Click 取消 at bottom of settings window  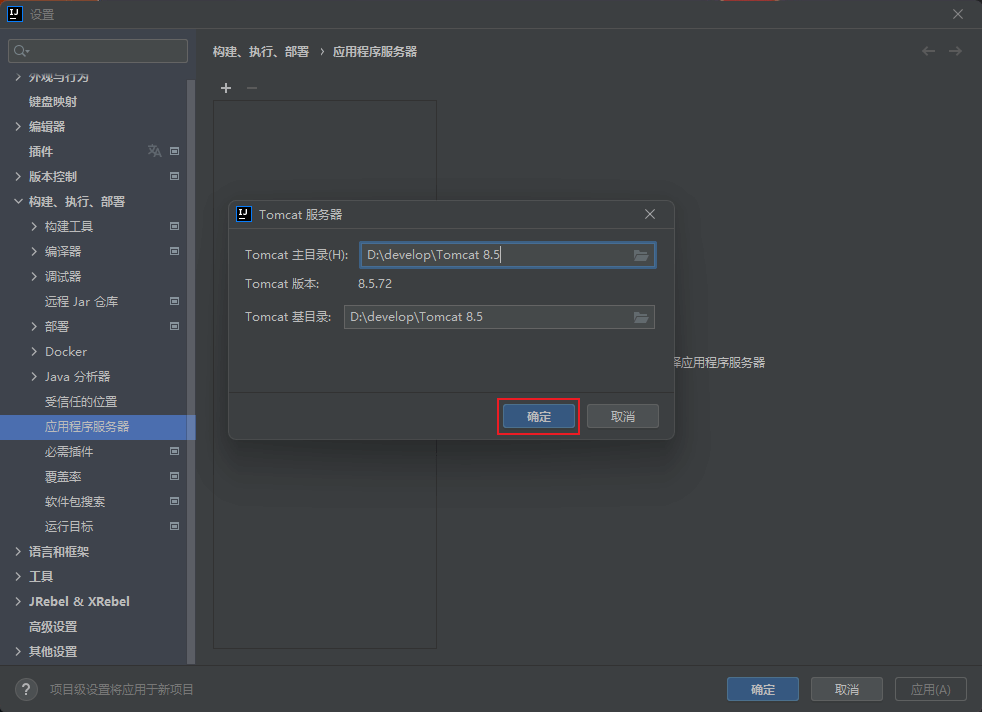click(847, 689)
